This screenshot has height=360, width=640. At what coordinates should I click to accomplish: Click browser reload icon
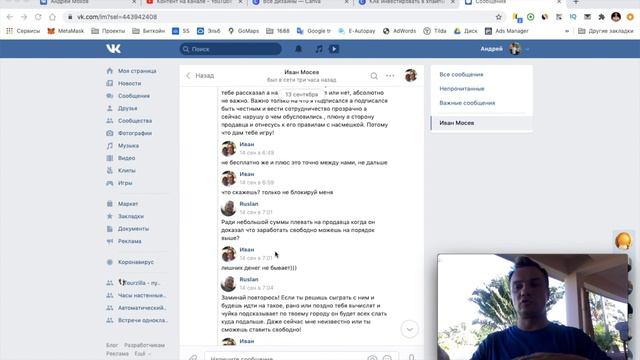(x=38, y=17)
